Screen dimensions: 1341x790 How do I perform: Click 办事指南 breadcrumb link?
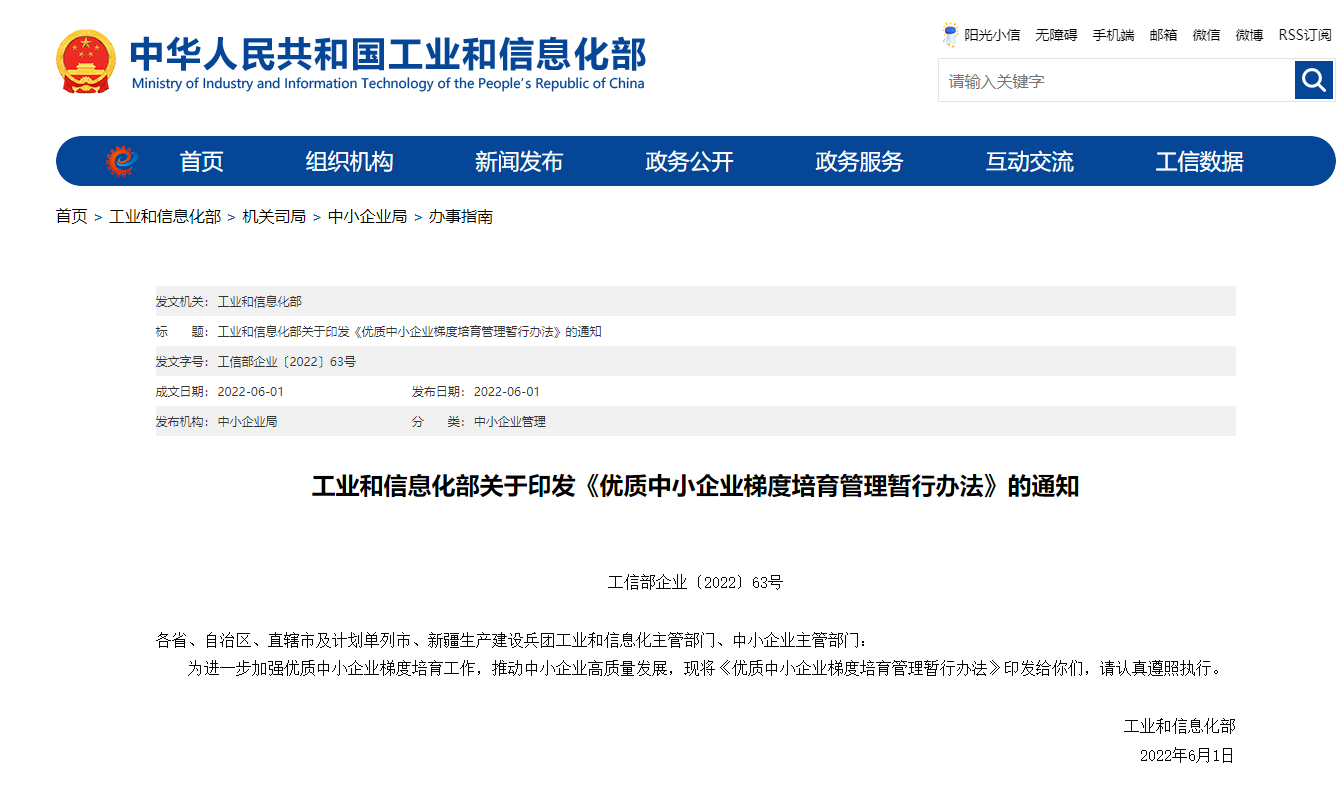pos(460,216)
